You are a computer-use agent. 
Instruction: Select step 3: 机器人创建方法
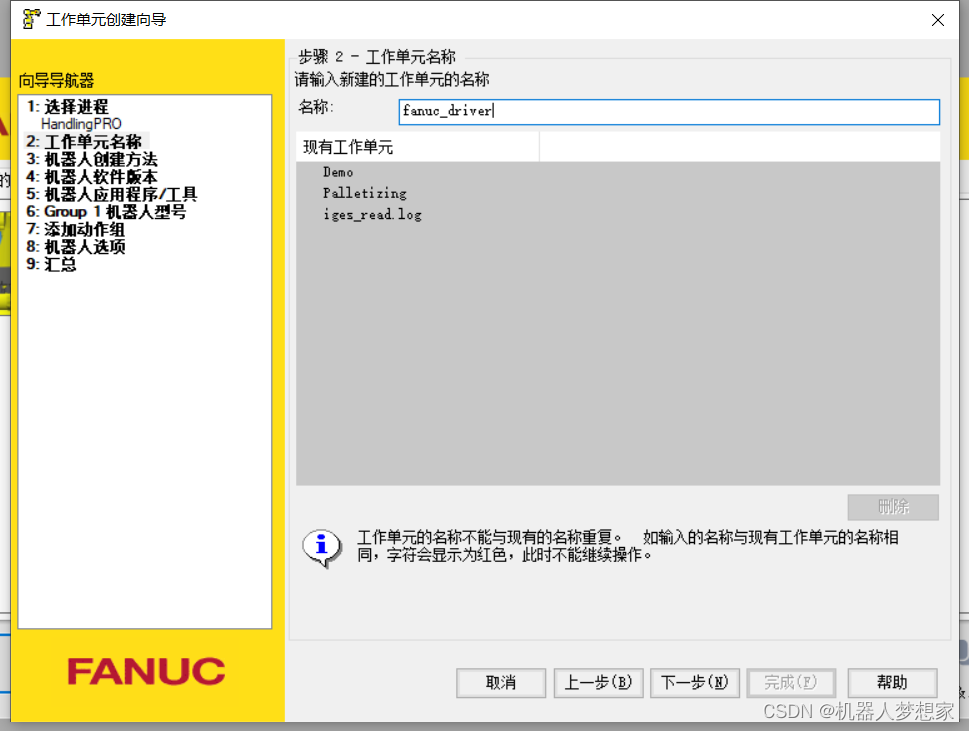pos(91,159)
